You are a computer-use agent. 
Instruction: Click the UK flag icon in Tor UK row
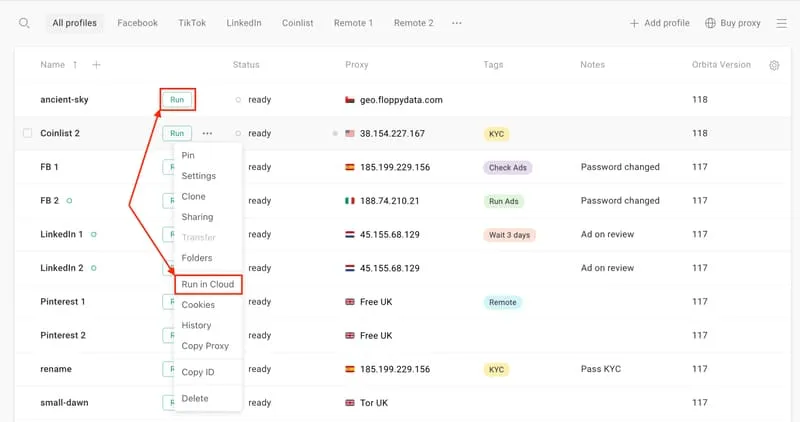pyautogui.click(x=349, y=403)
